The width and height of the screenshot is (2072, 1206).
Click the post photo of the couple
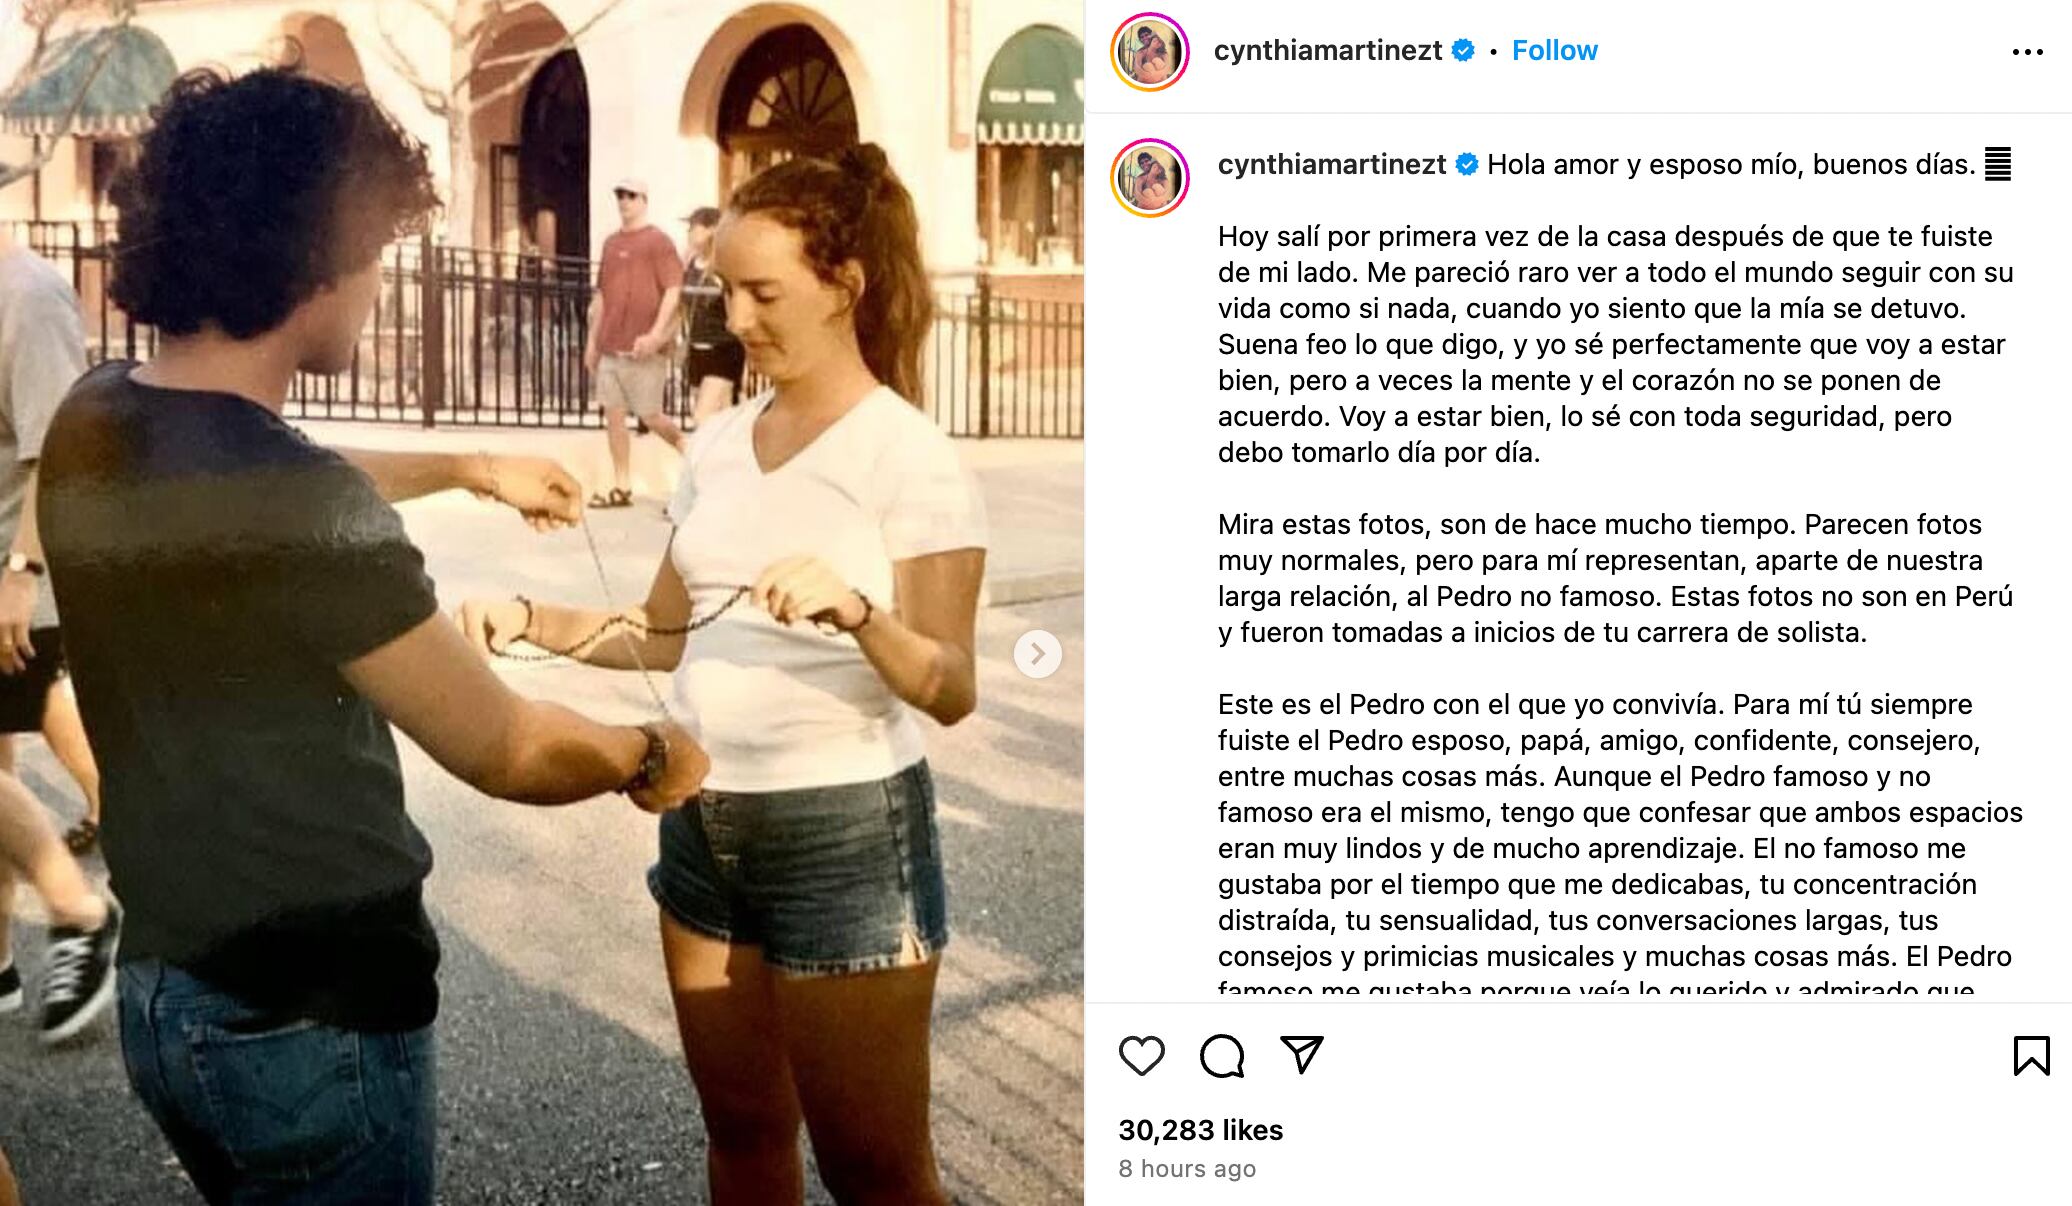pos(542,603)
